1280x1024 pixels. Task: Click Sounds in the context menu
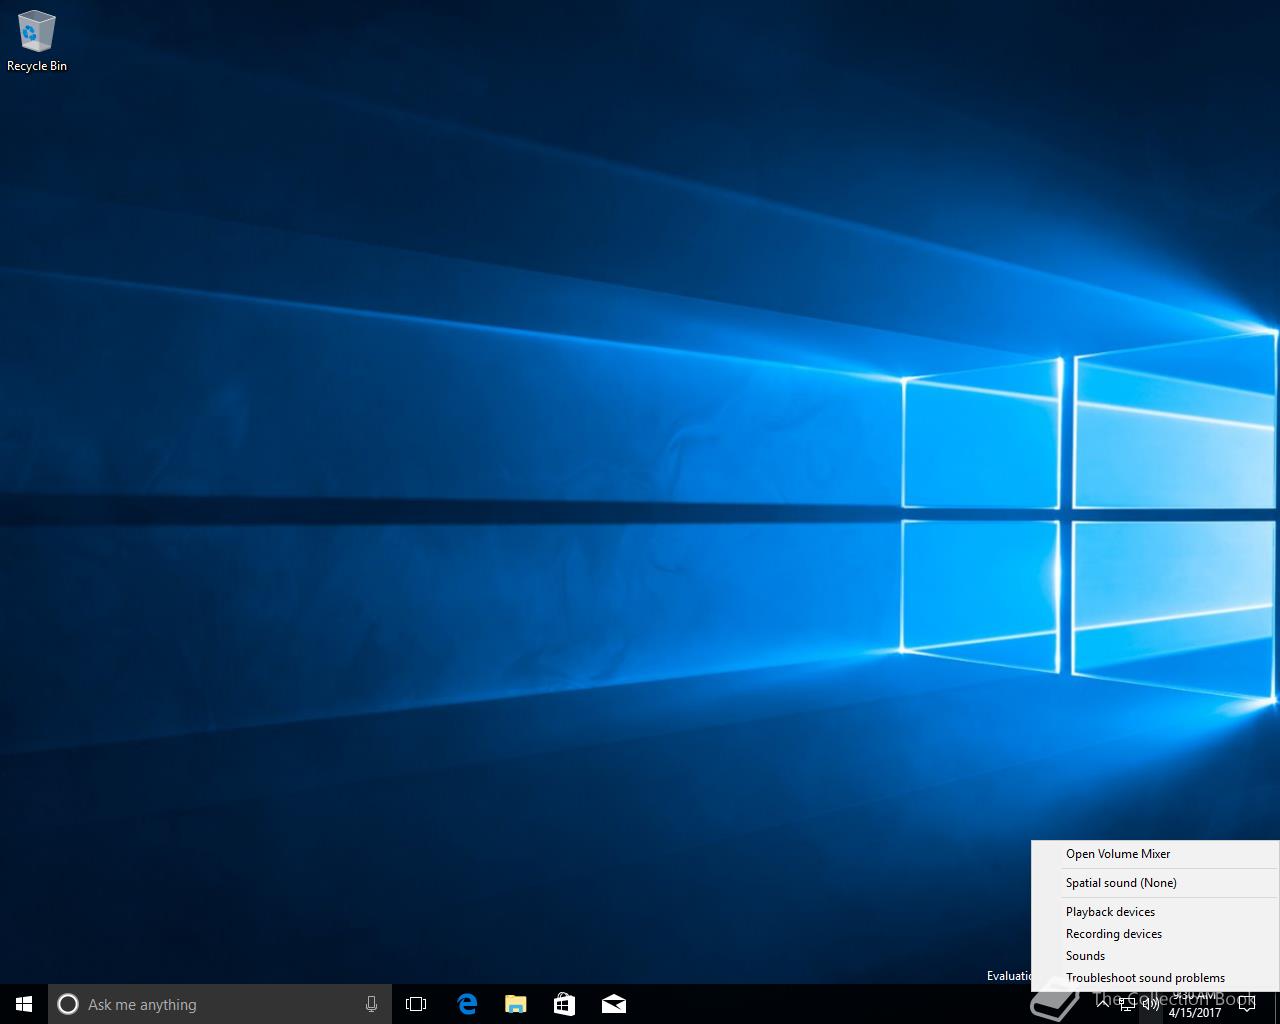pyautogui.click(x=1085, y=956)
